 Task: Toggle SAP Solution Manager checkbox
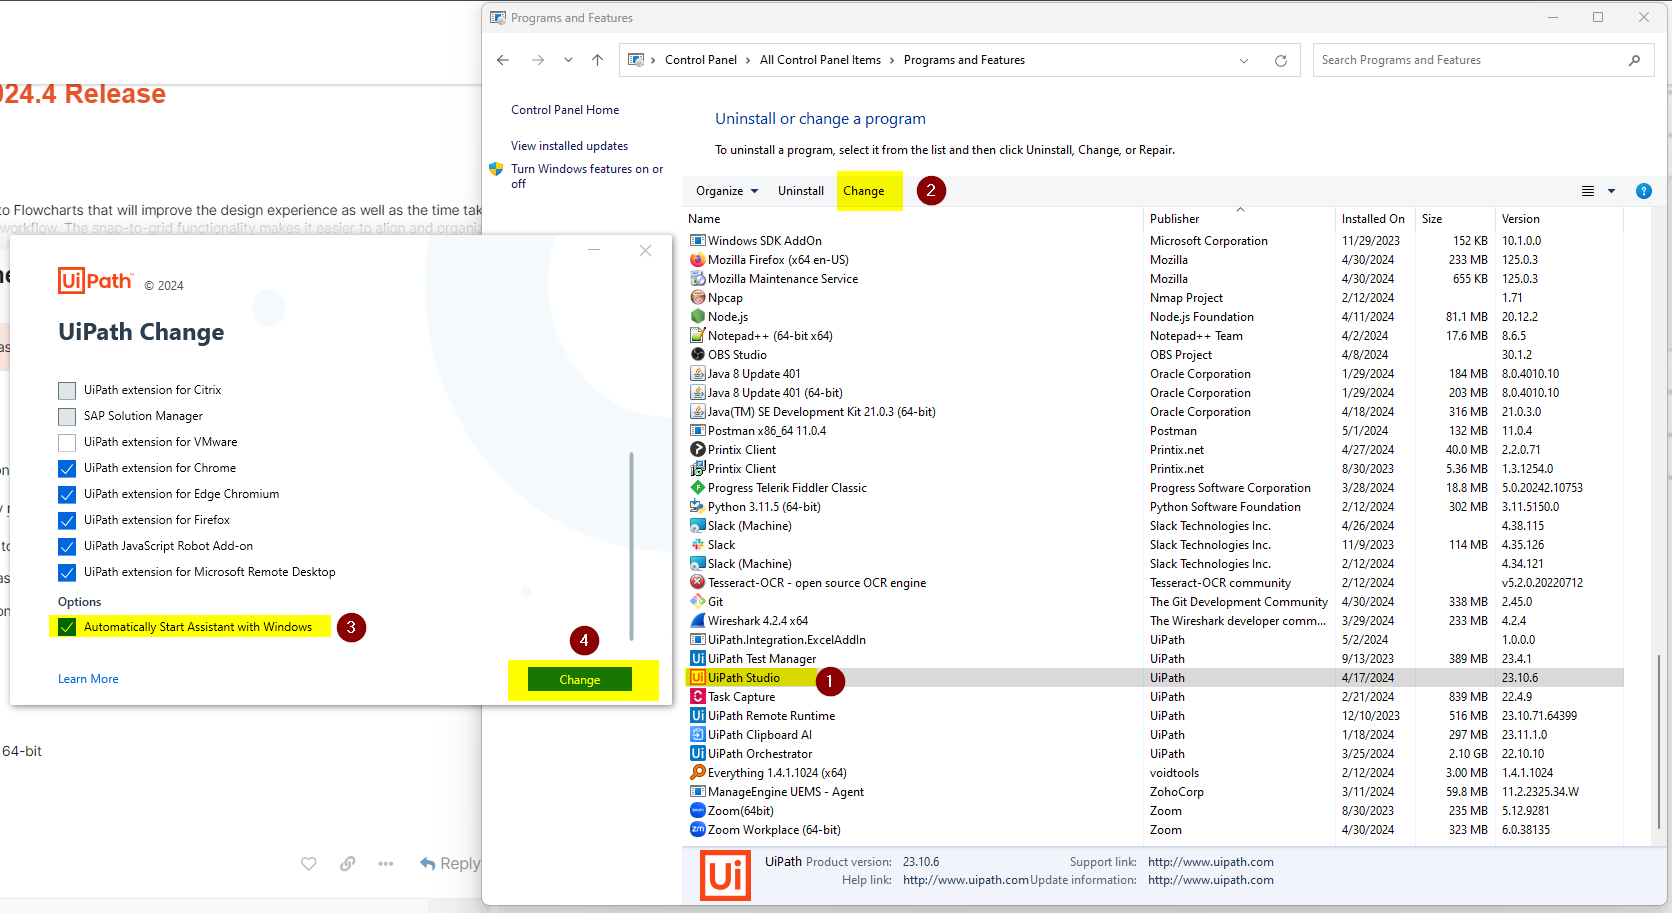tap(67, 416)
